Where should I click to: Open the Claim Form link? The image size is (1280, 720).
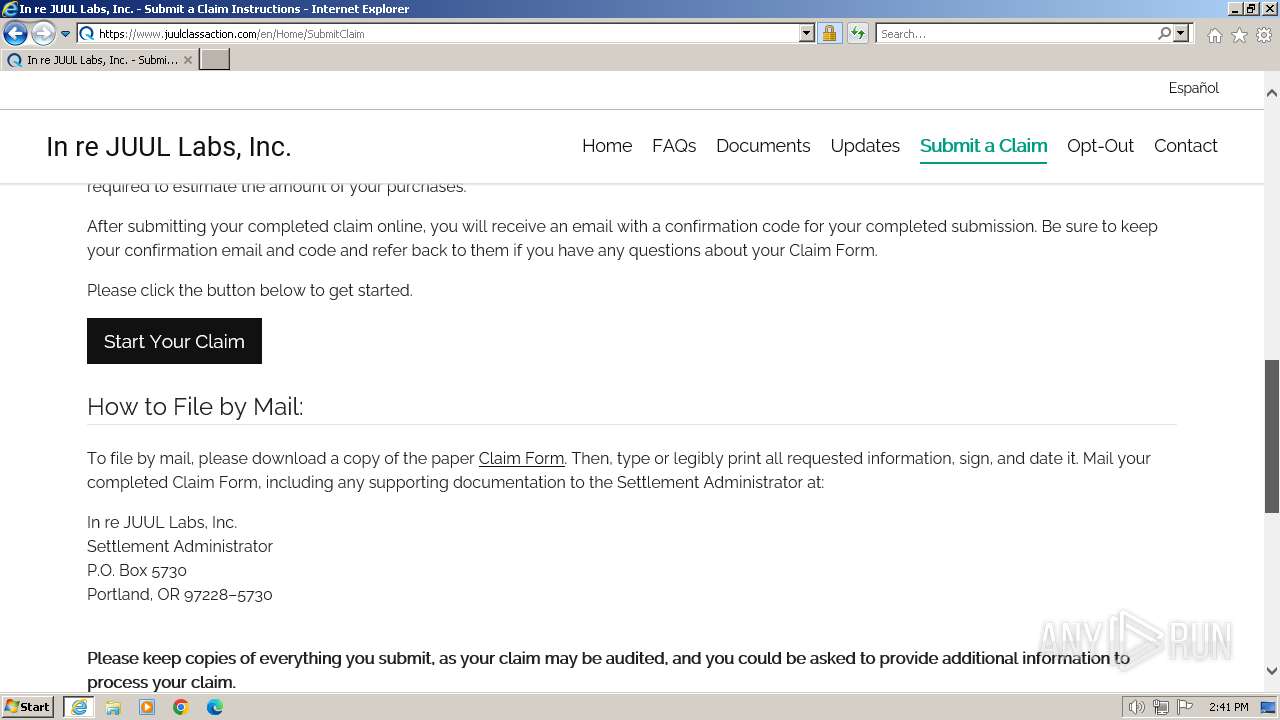click(521, 458)
